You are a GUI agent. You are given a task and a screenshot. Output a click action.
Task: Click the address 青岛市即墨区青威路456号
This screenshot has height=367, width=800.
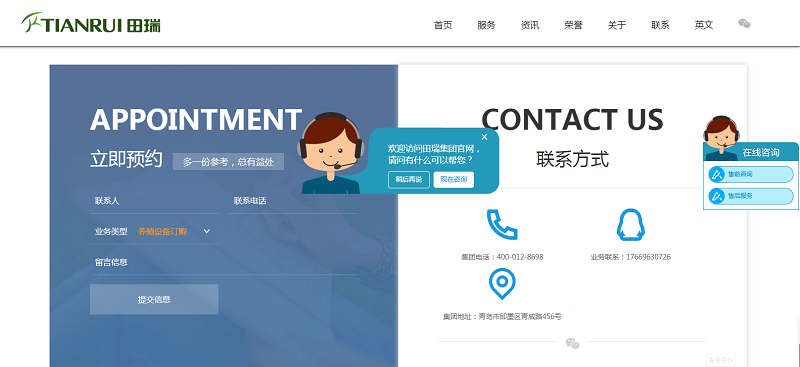point(520,317)
